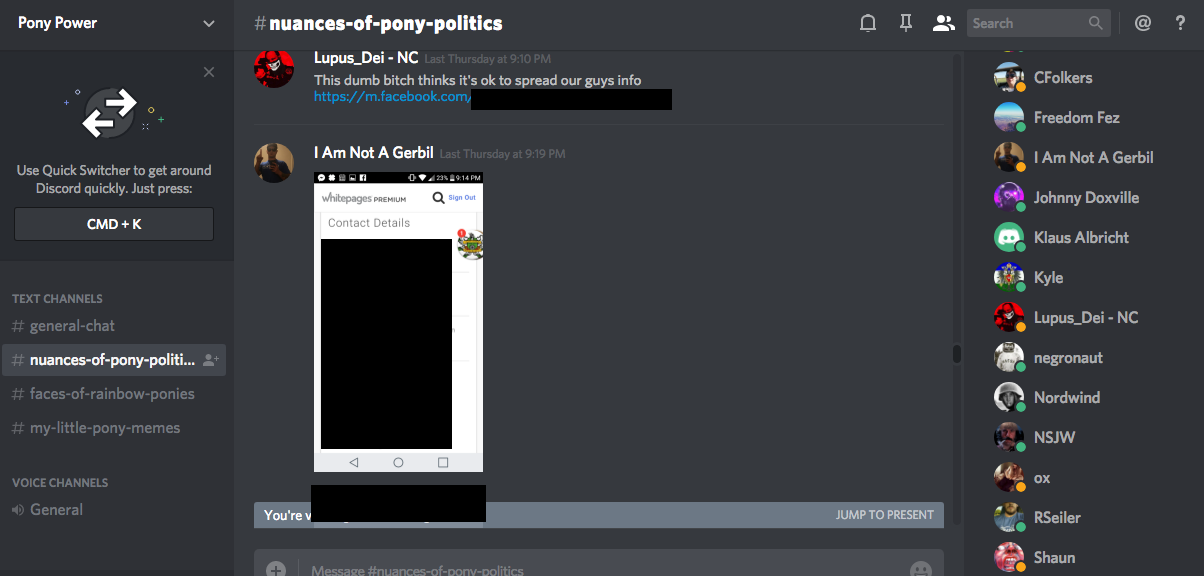Collapse the VOICE CHANNELS category
This screenshot has width=1204, height=576.
pyautogui.click(x=60, y=482)
